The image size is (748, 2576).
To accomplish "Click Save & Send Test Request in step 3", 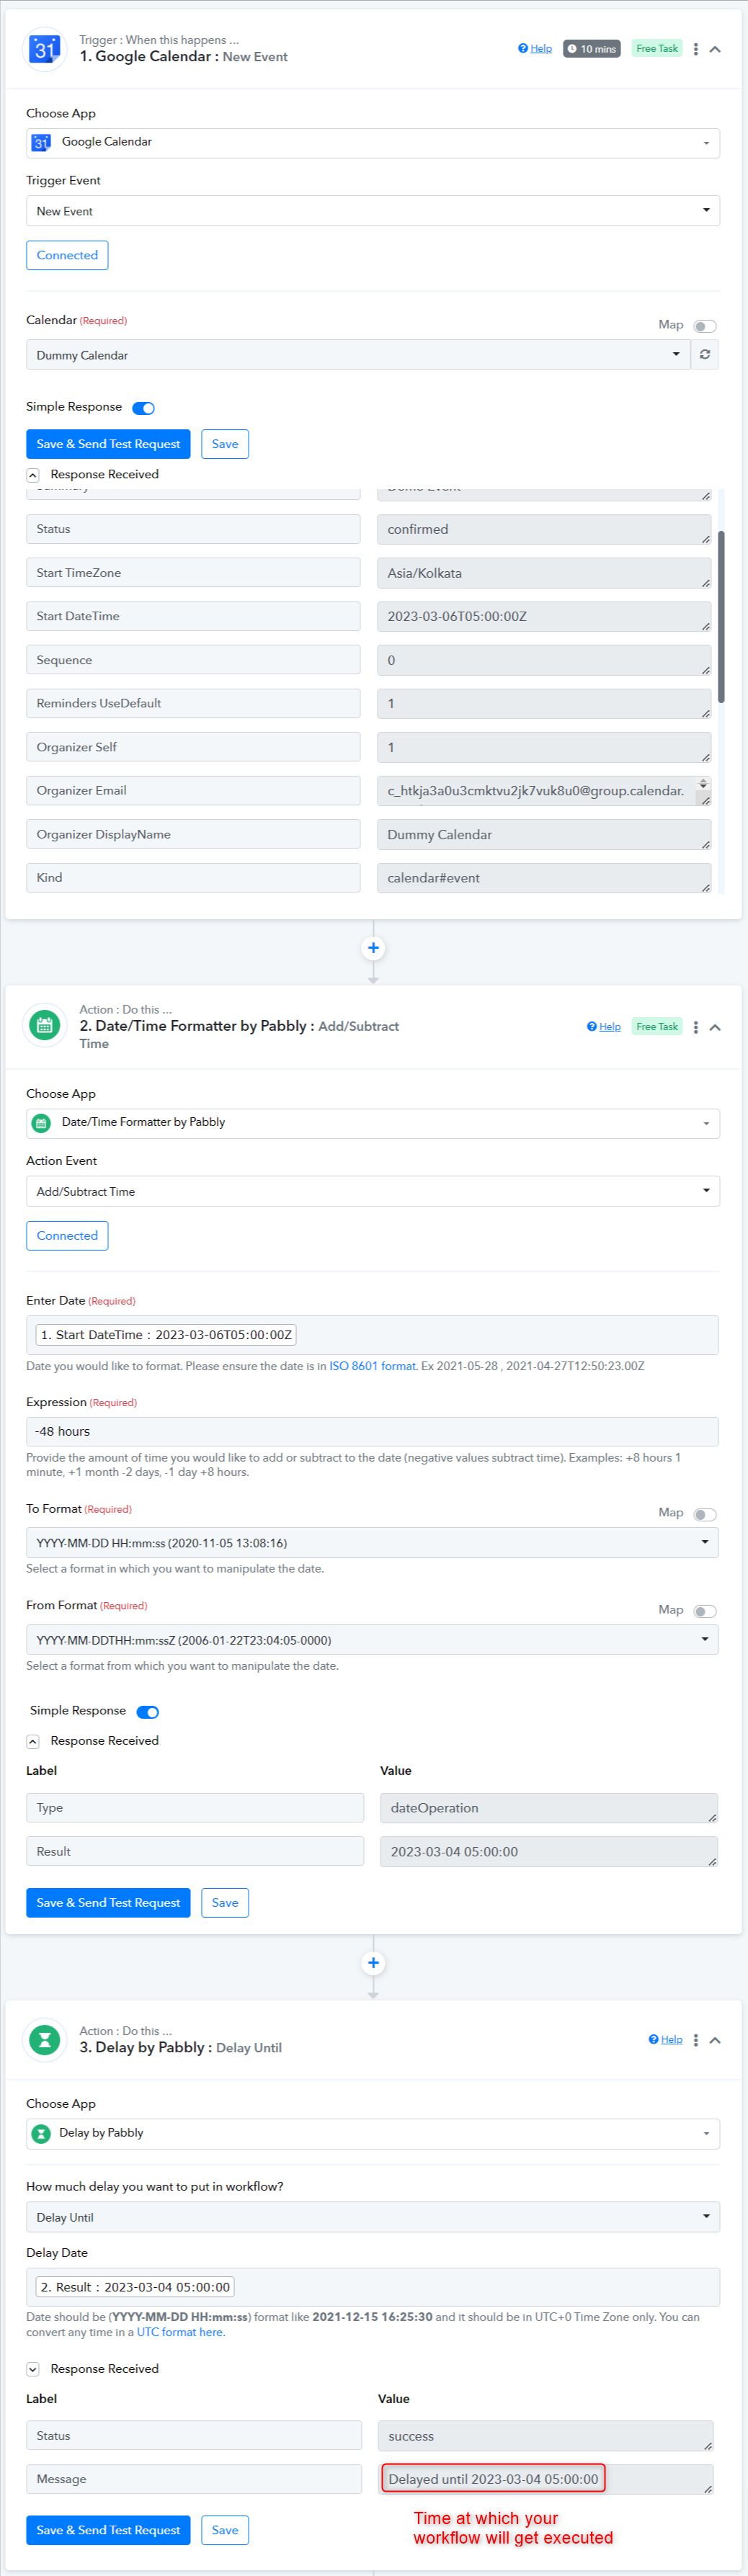I will pyautogui.click(x=108, y=2530).
